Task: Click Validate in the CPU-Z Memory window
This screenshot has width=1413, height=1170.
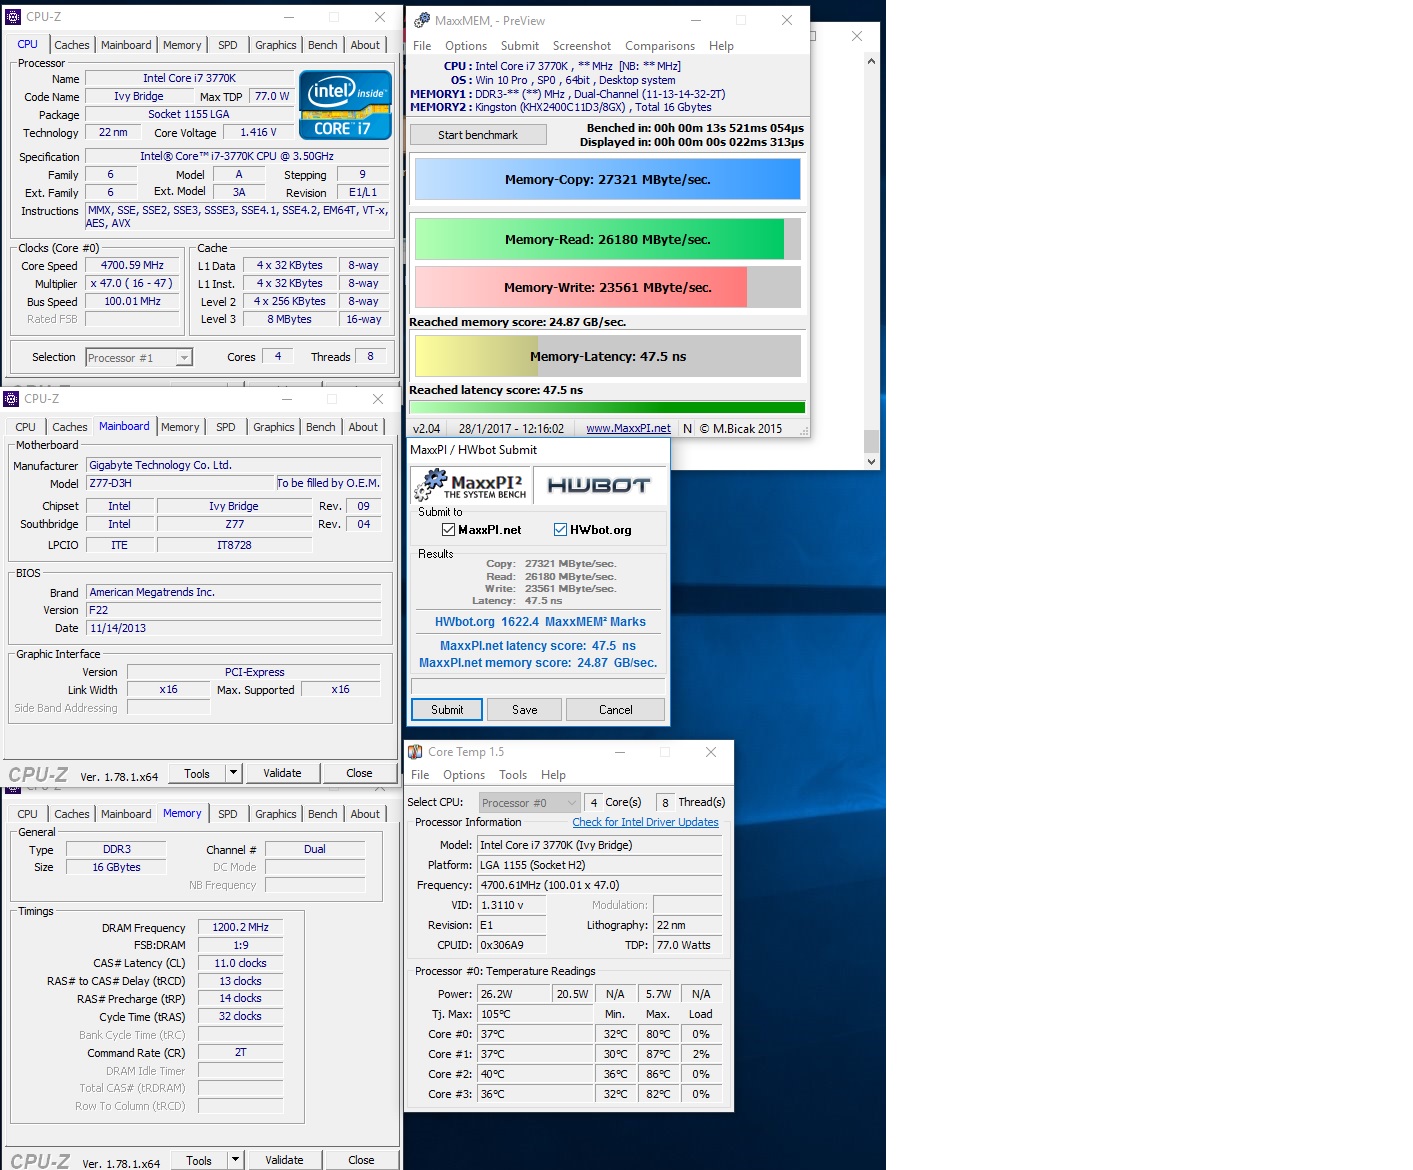Action: (x=284, y=1160)
